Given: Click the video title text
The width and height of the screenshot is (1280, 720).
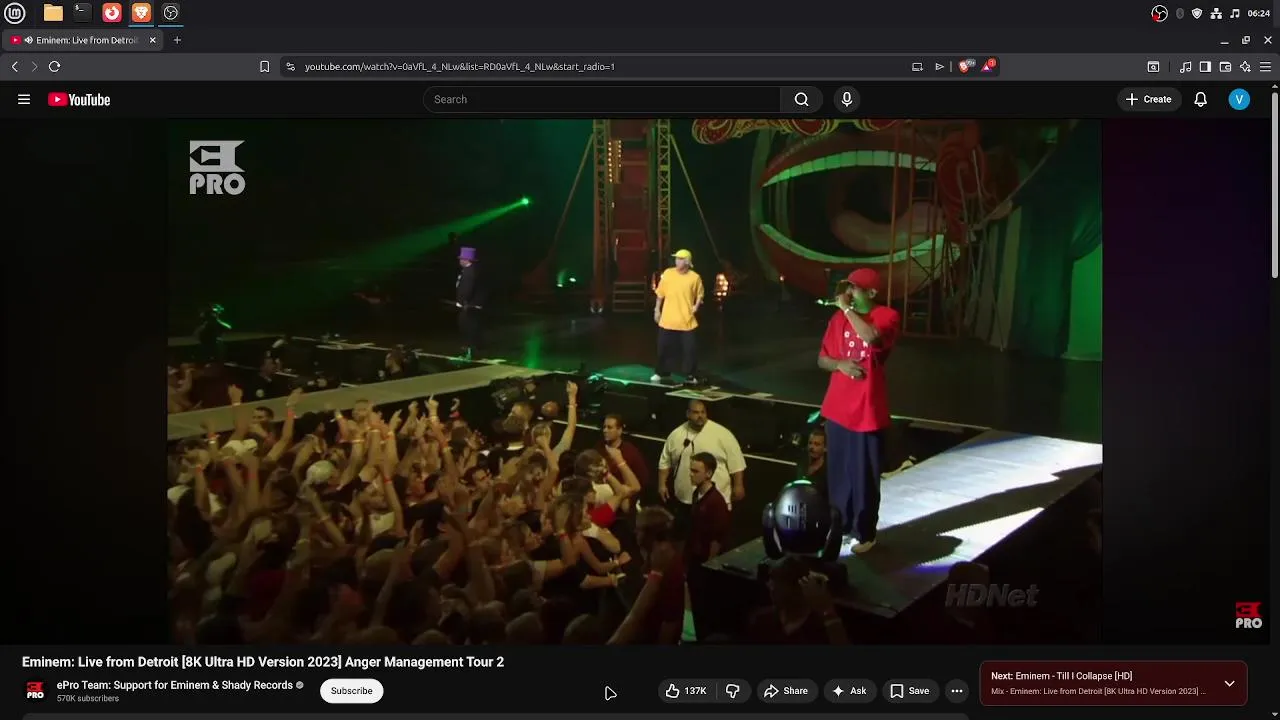Looking at the screenshot, I should point(263,662).
